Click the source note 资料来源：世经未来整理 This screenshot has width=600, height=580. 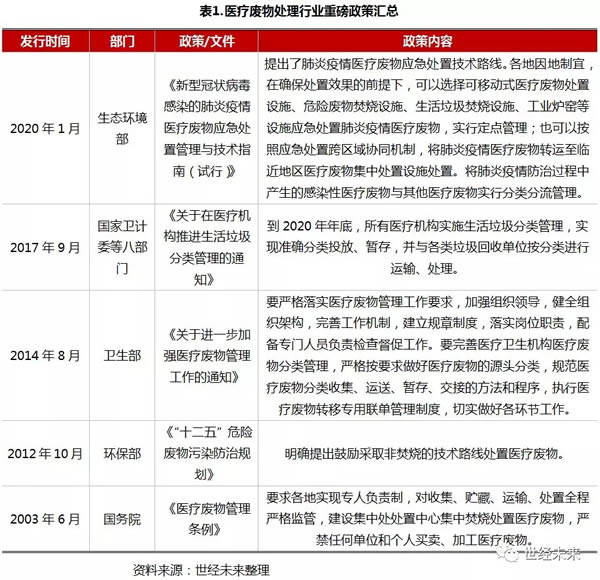[201, 570]
